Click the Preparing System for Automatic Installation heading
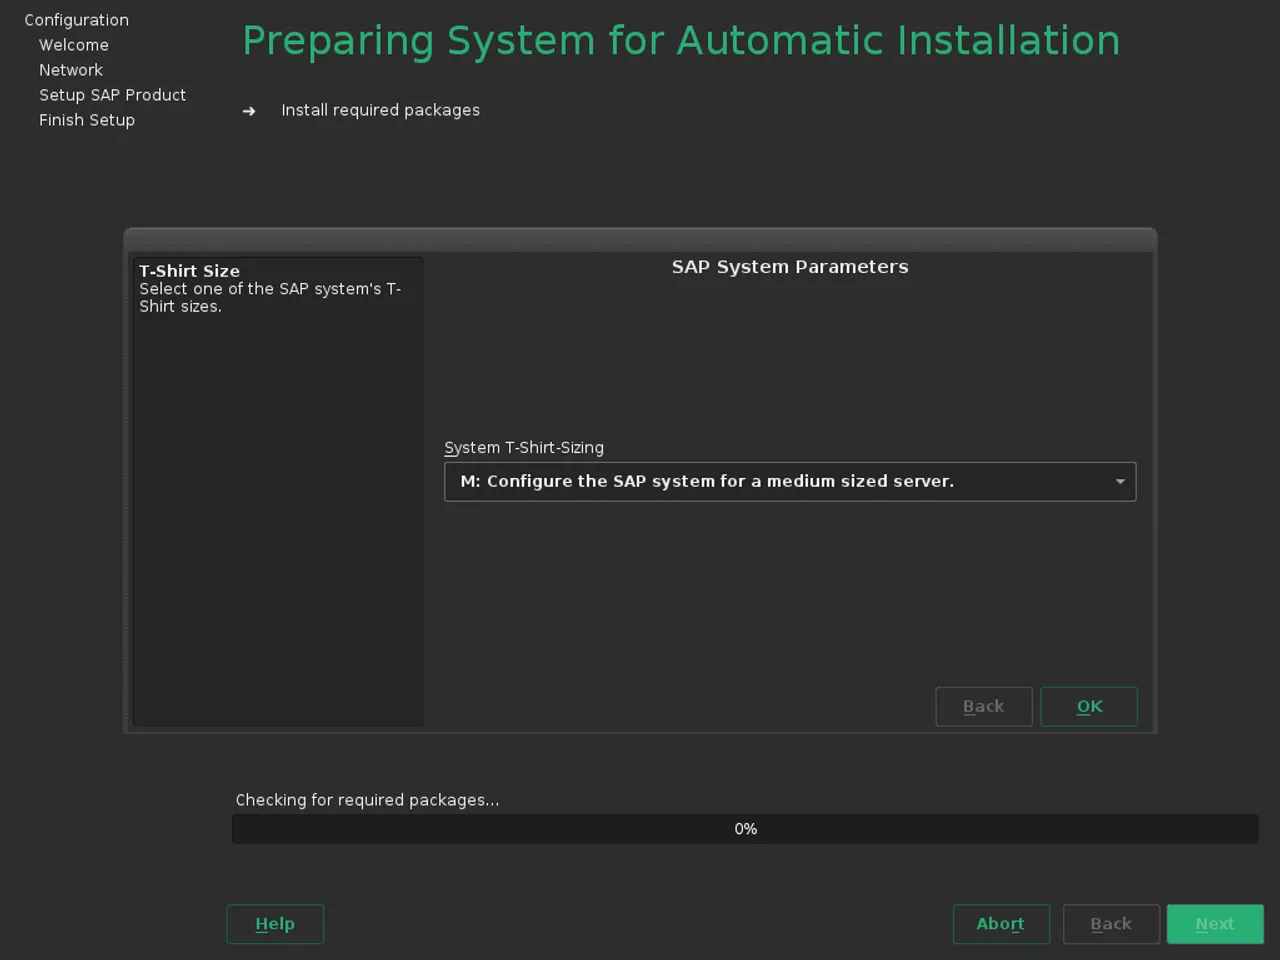 click(x=681, y=41)
